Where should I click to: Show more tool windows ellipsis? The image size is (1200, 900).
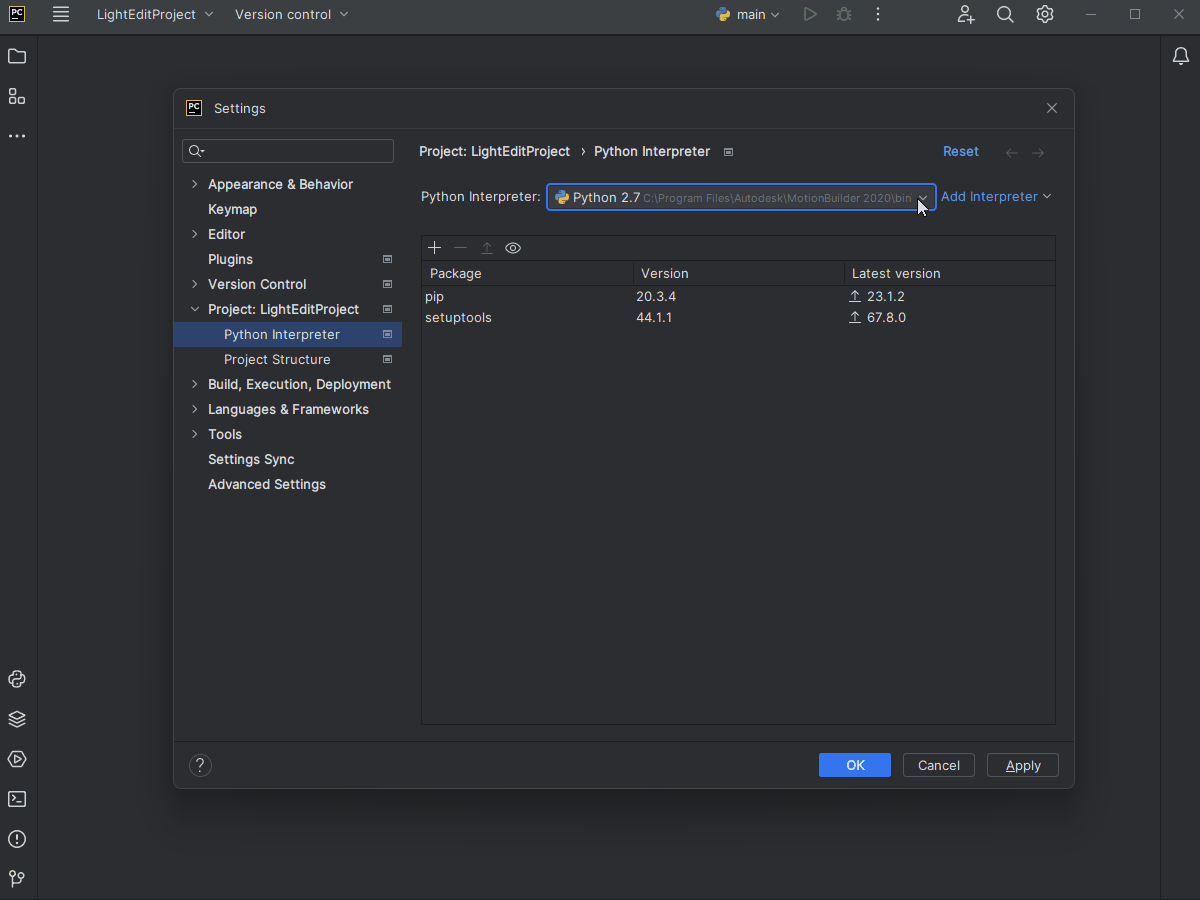click(x=17, y=136)
